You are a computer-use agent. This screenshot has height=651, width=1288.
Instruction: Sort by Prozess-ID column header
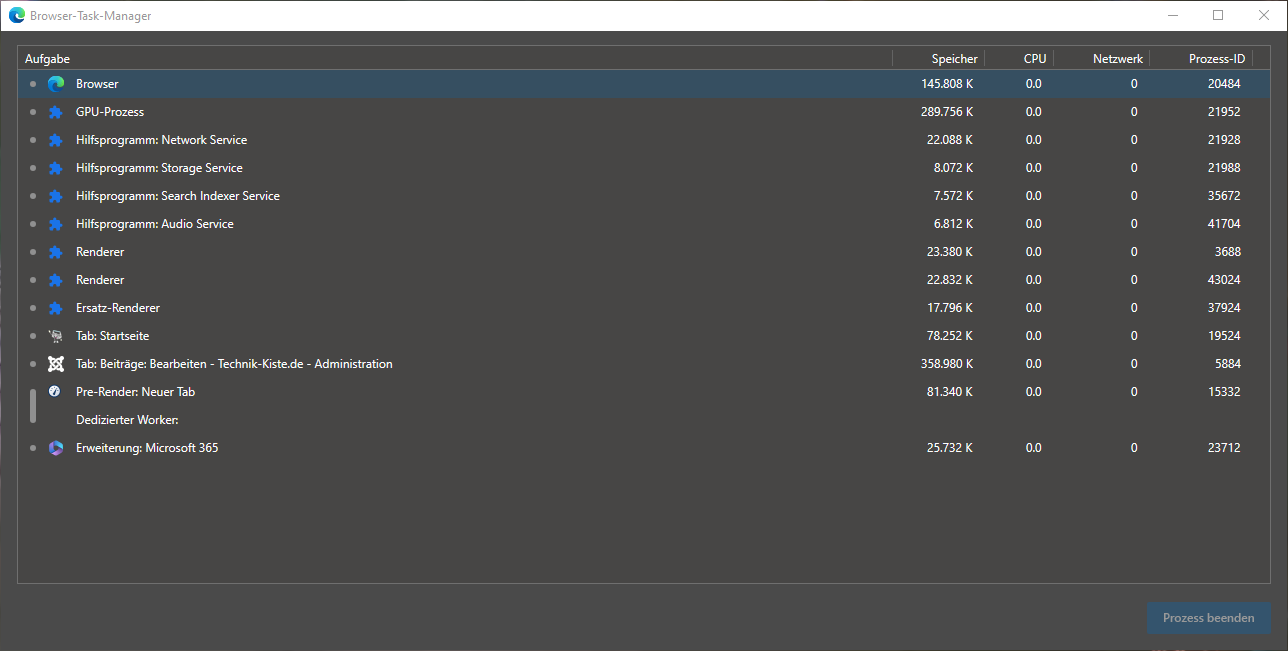pyautogui.click(x=1216, y=59)
